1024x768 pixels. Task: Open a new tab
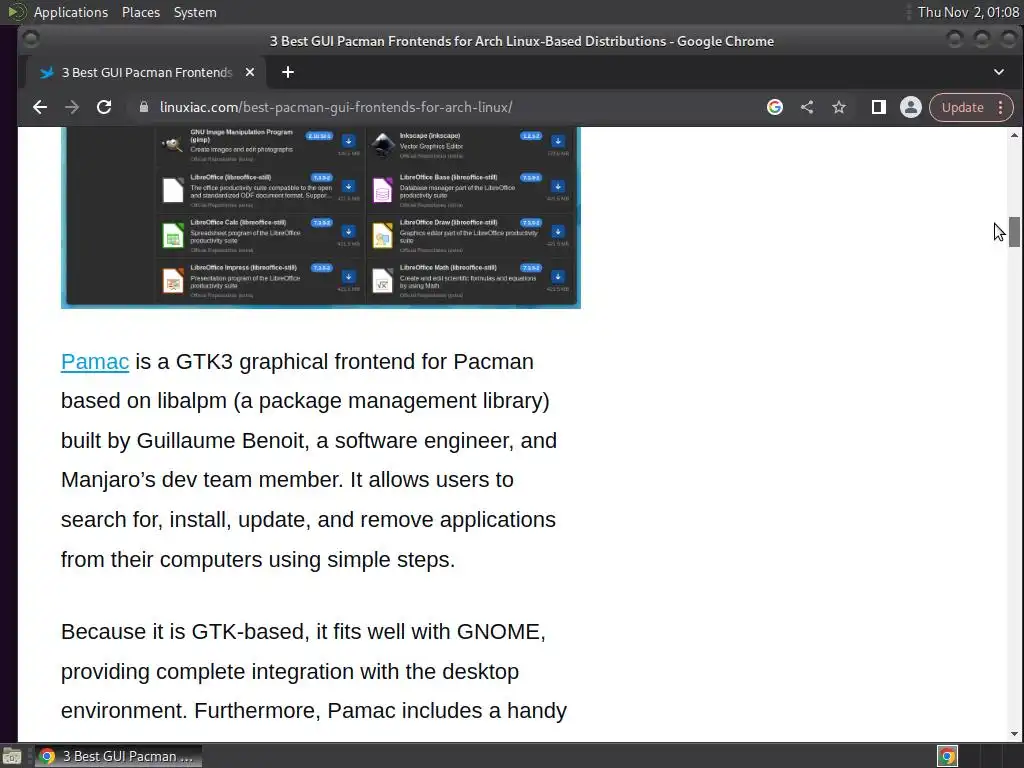287,72
